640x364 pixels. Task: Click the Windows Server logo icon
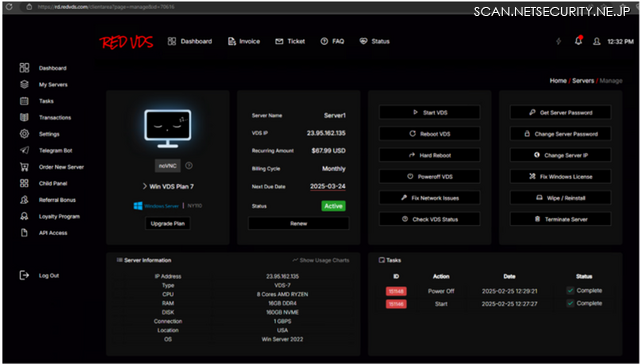point(138,206)
